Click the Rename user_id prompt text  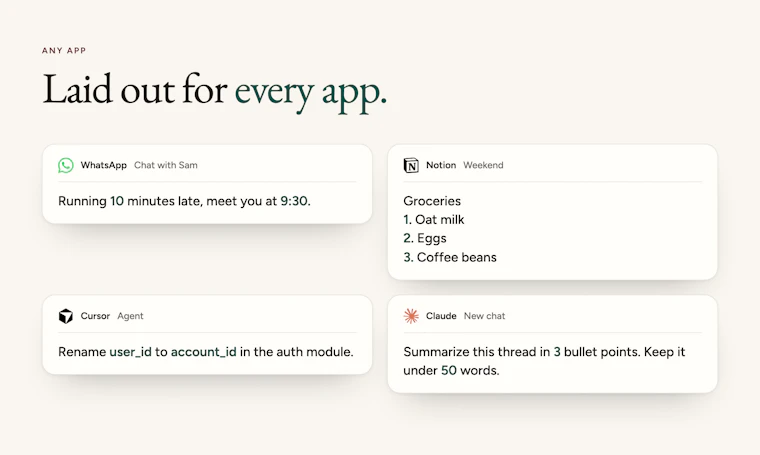coord(206,352)
